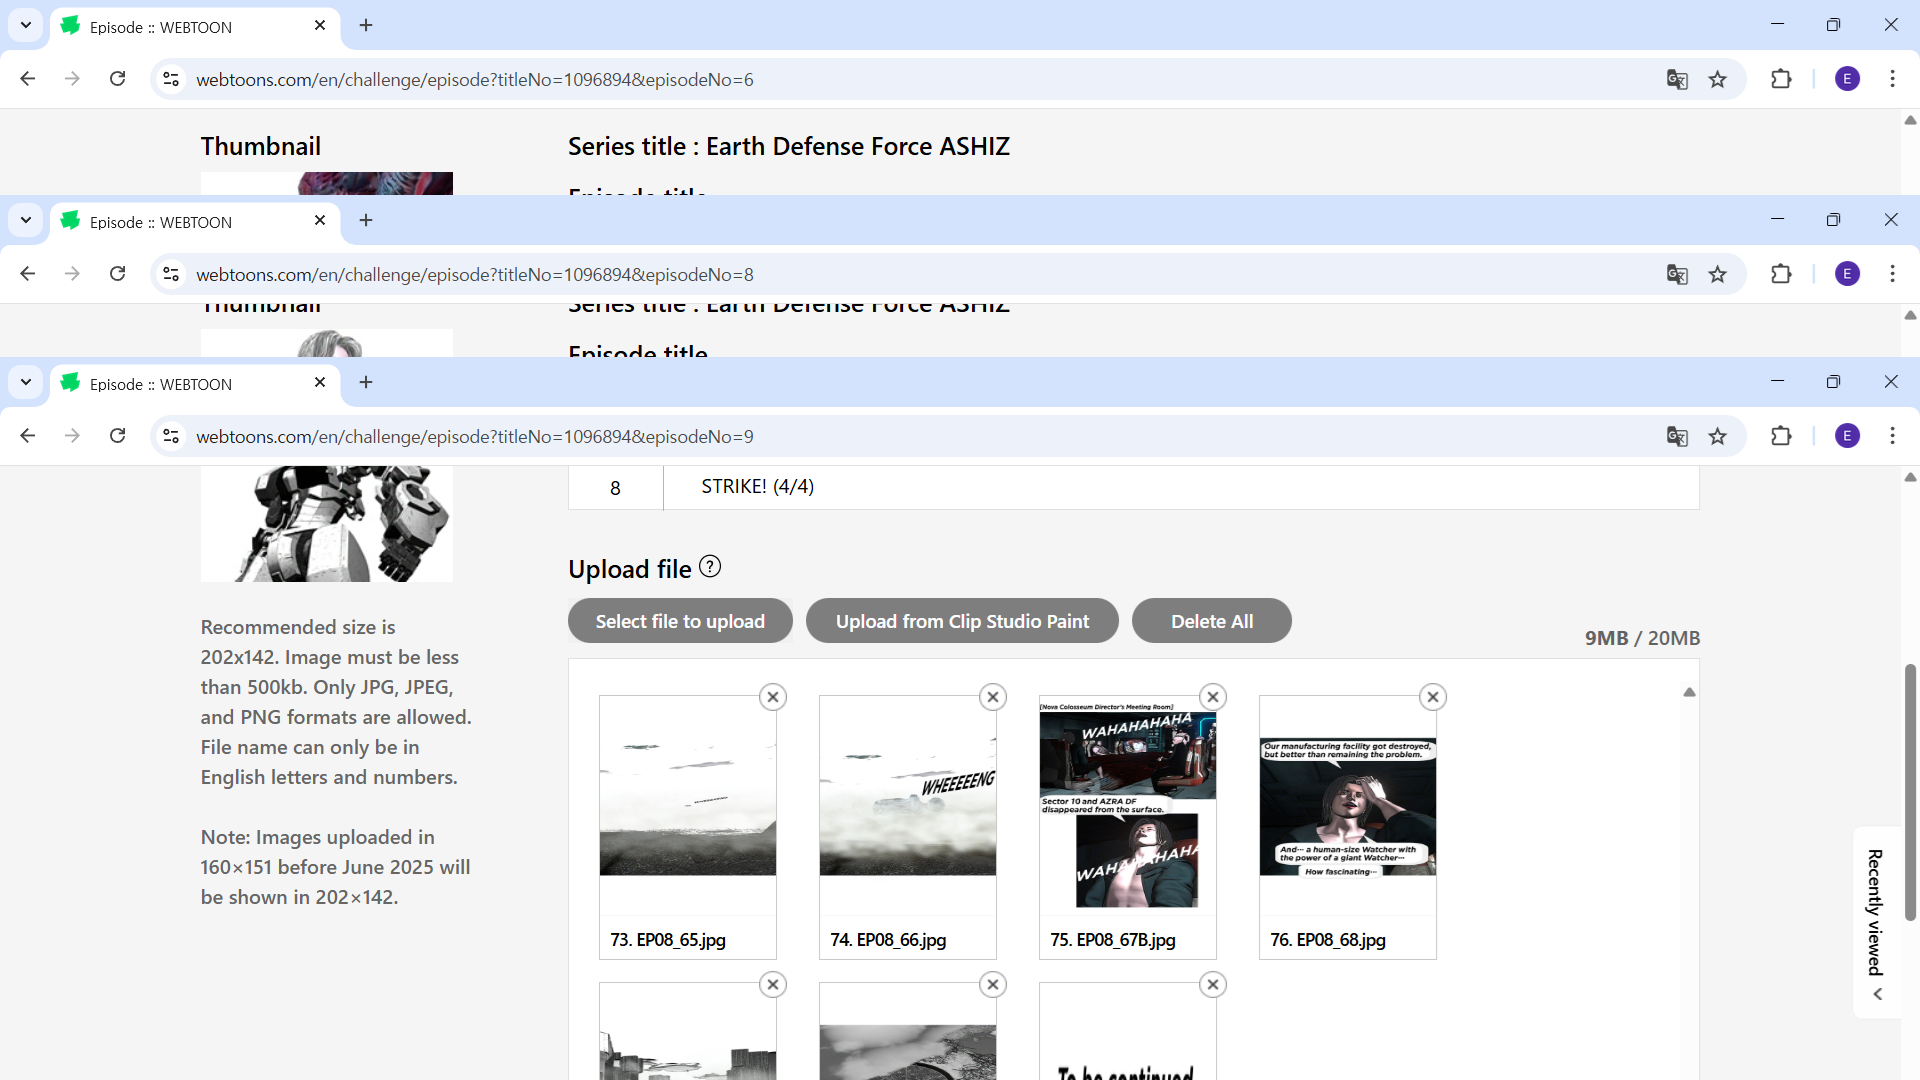
Task: Open profile avatar in episode 9 window
Action: tap(1848, 436)
